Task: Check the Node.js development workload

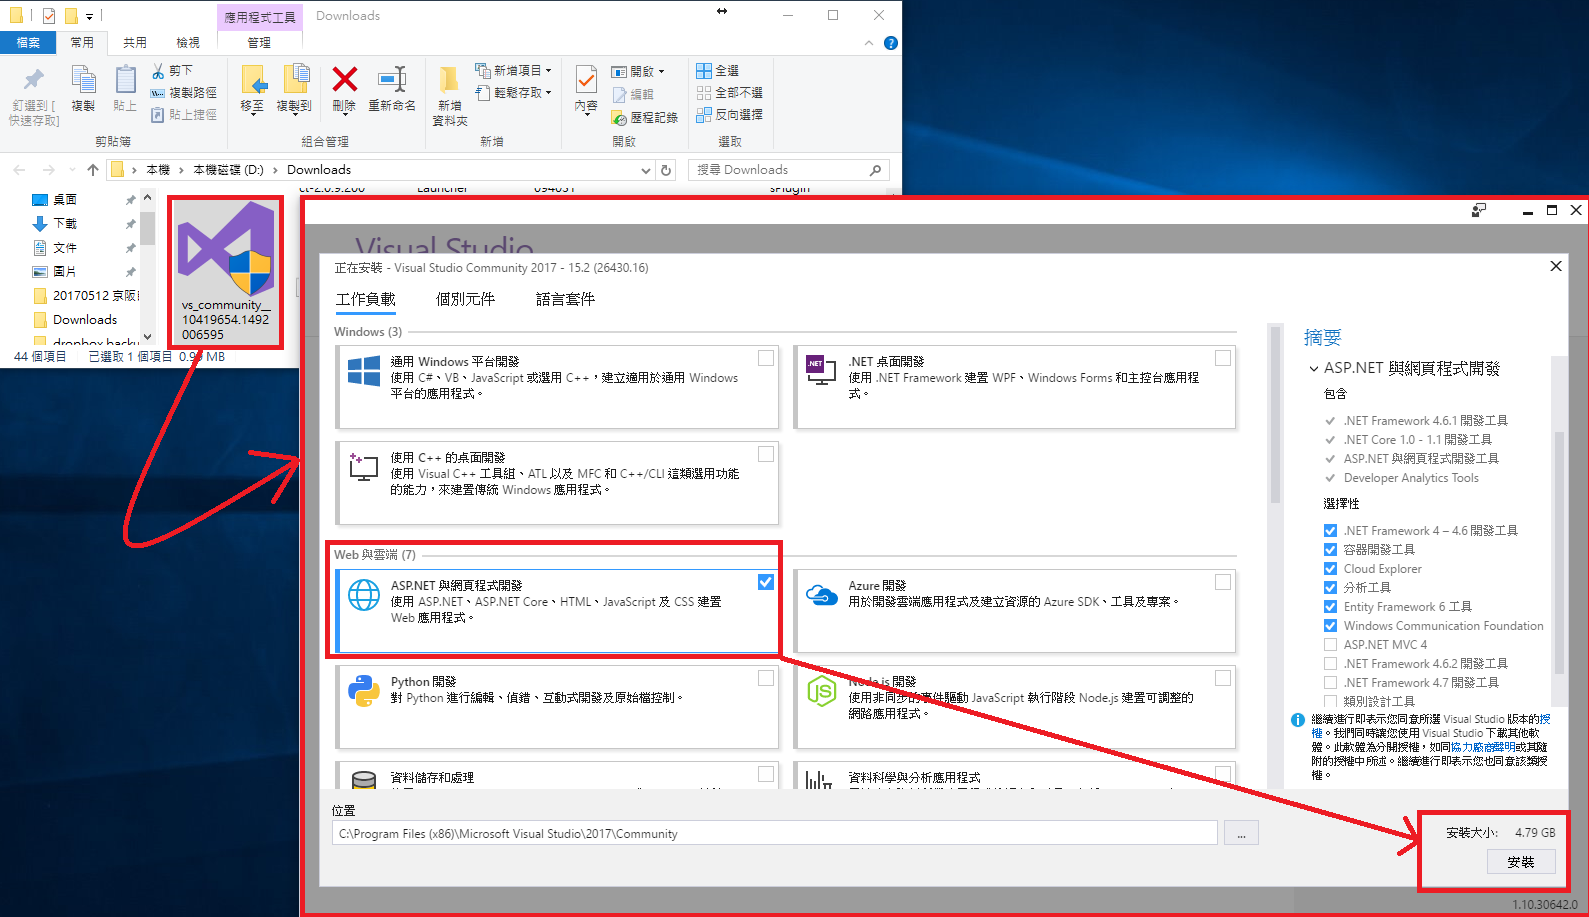Action: pos(1223,678)
